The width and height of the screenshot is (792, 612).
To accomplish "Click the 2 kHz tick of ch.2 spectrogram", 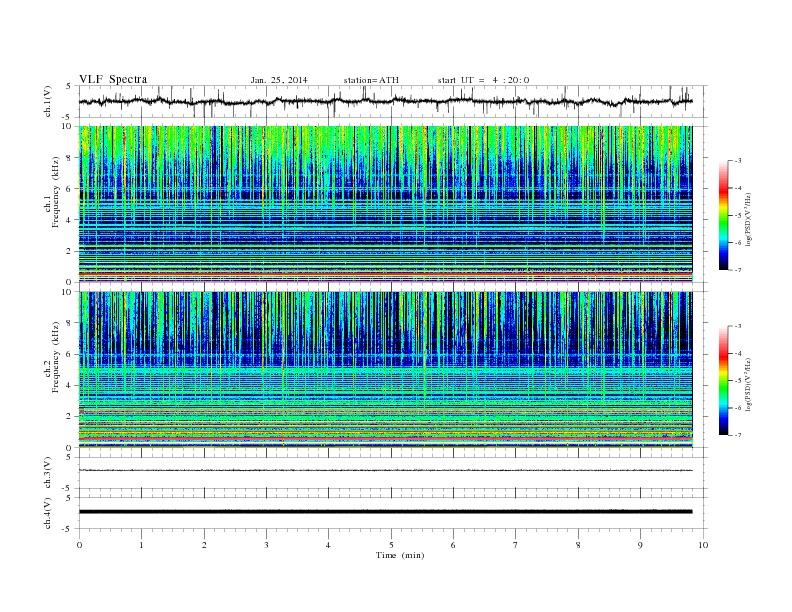I will click(x=70, y=417).
